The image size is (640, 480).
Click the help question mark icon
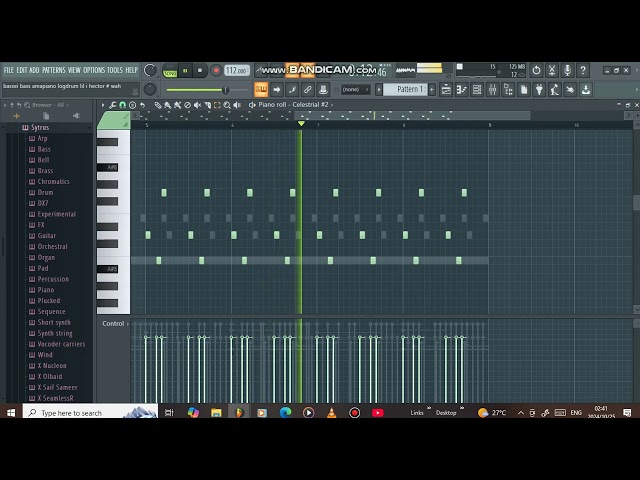tap(583, 70)
